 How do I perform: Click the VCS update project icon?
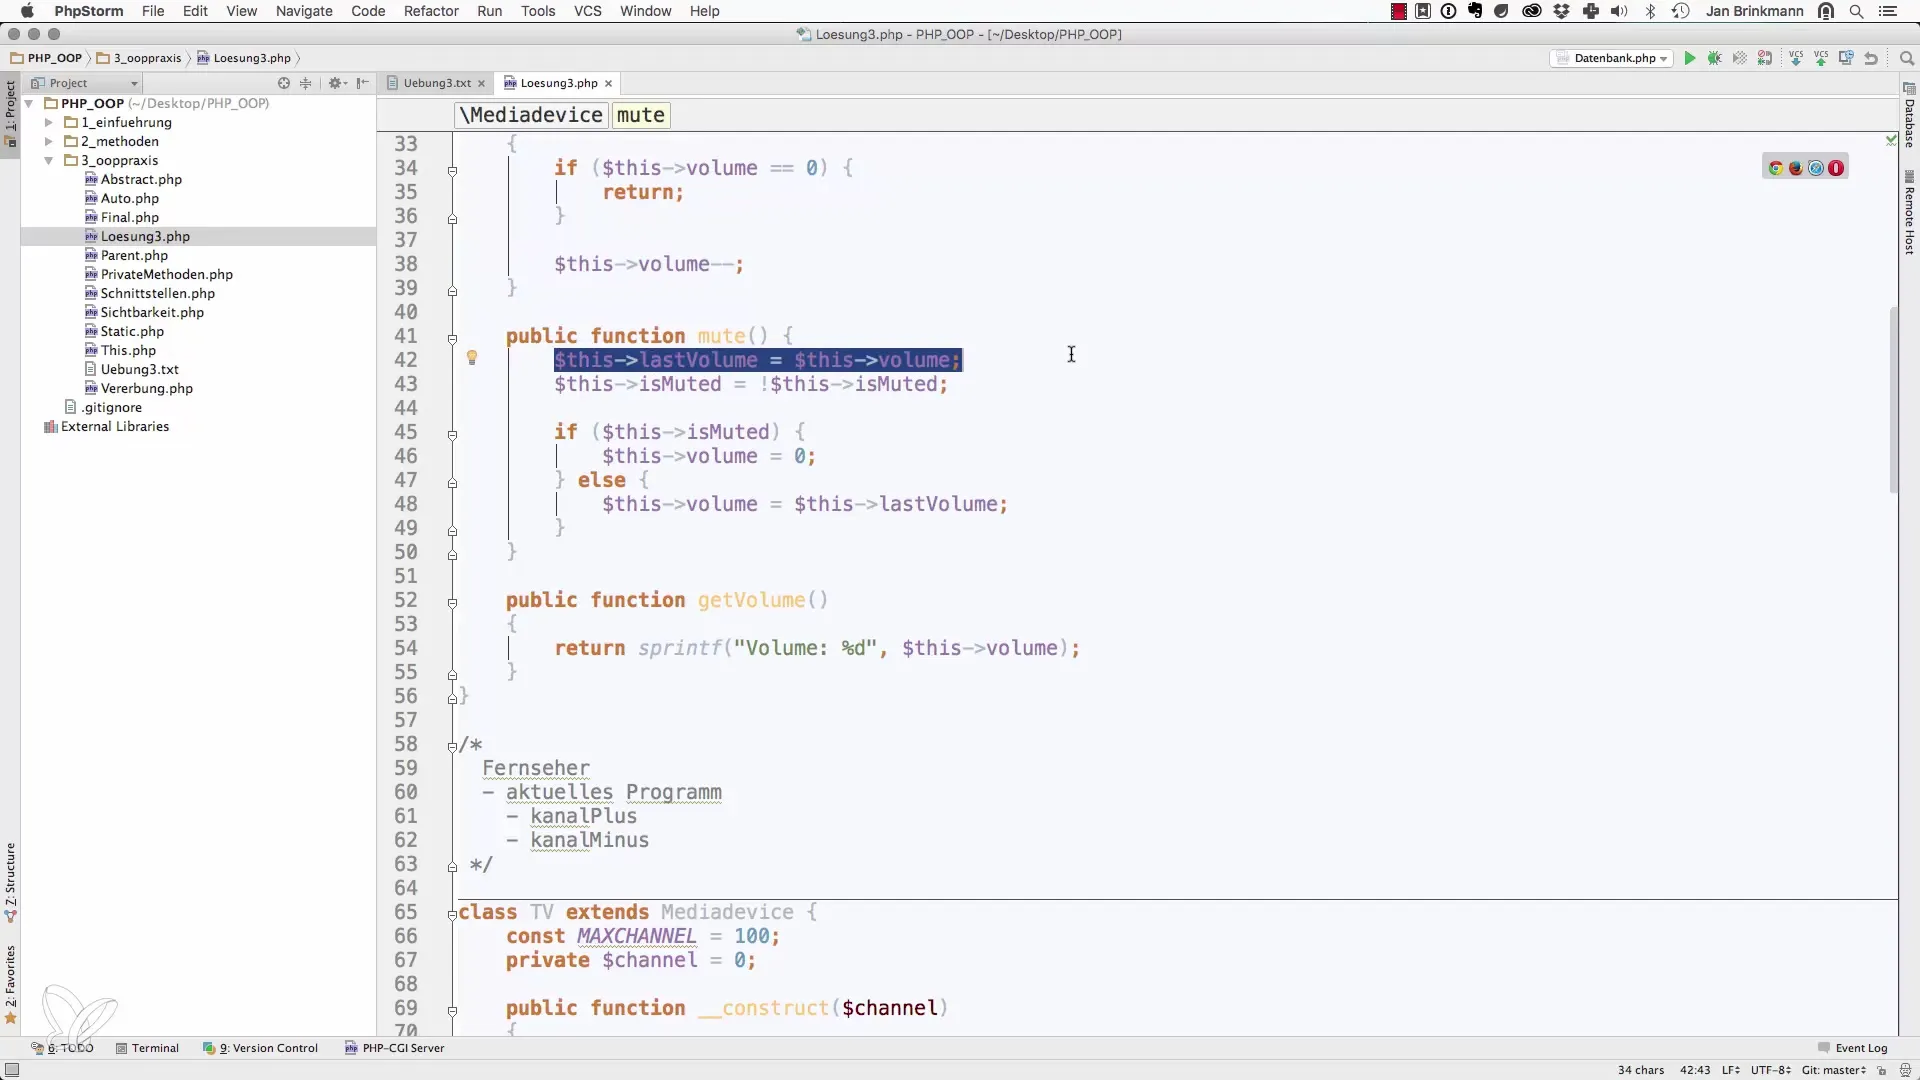(1796, 58)
